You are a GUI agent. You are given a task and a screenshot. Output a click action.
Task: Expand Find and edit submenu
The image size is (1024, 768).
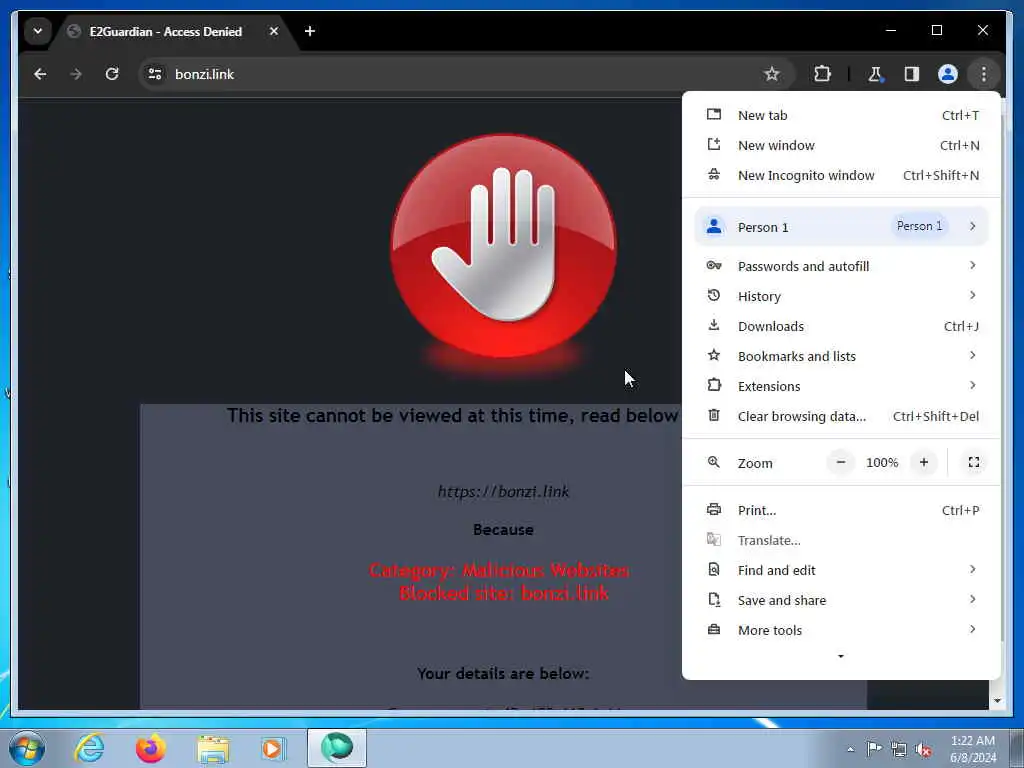pos(841,570)
